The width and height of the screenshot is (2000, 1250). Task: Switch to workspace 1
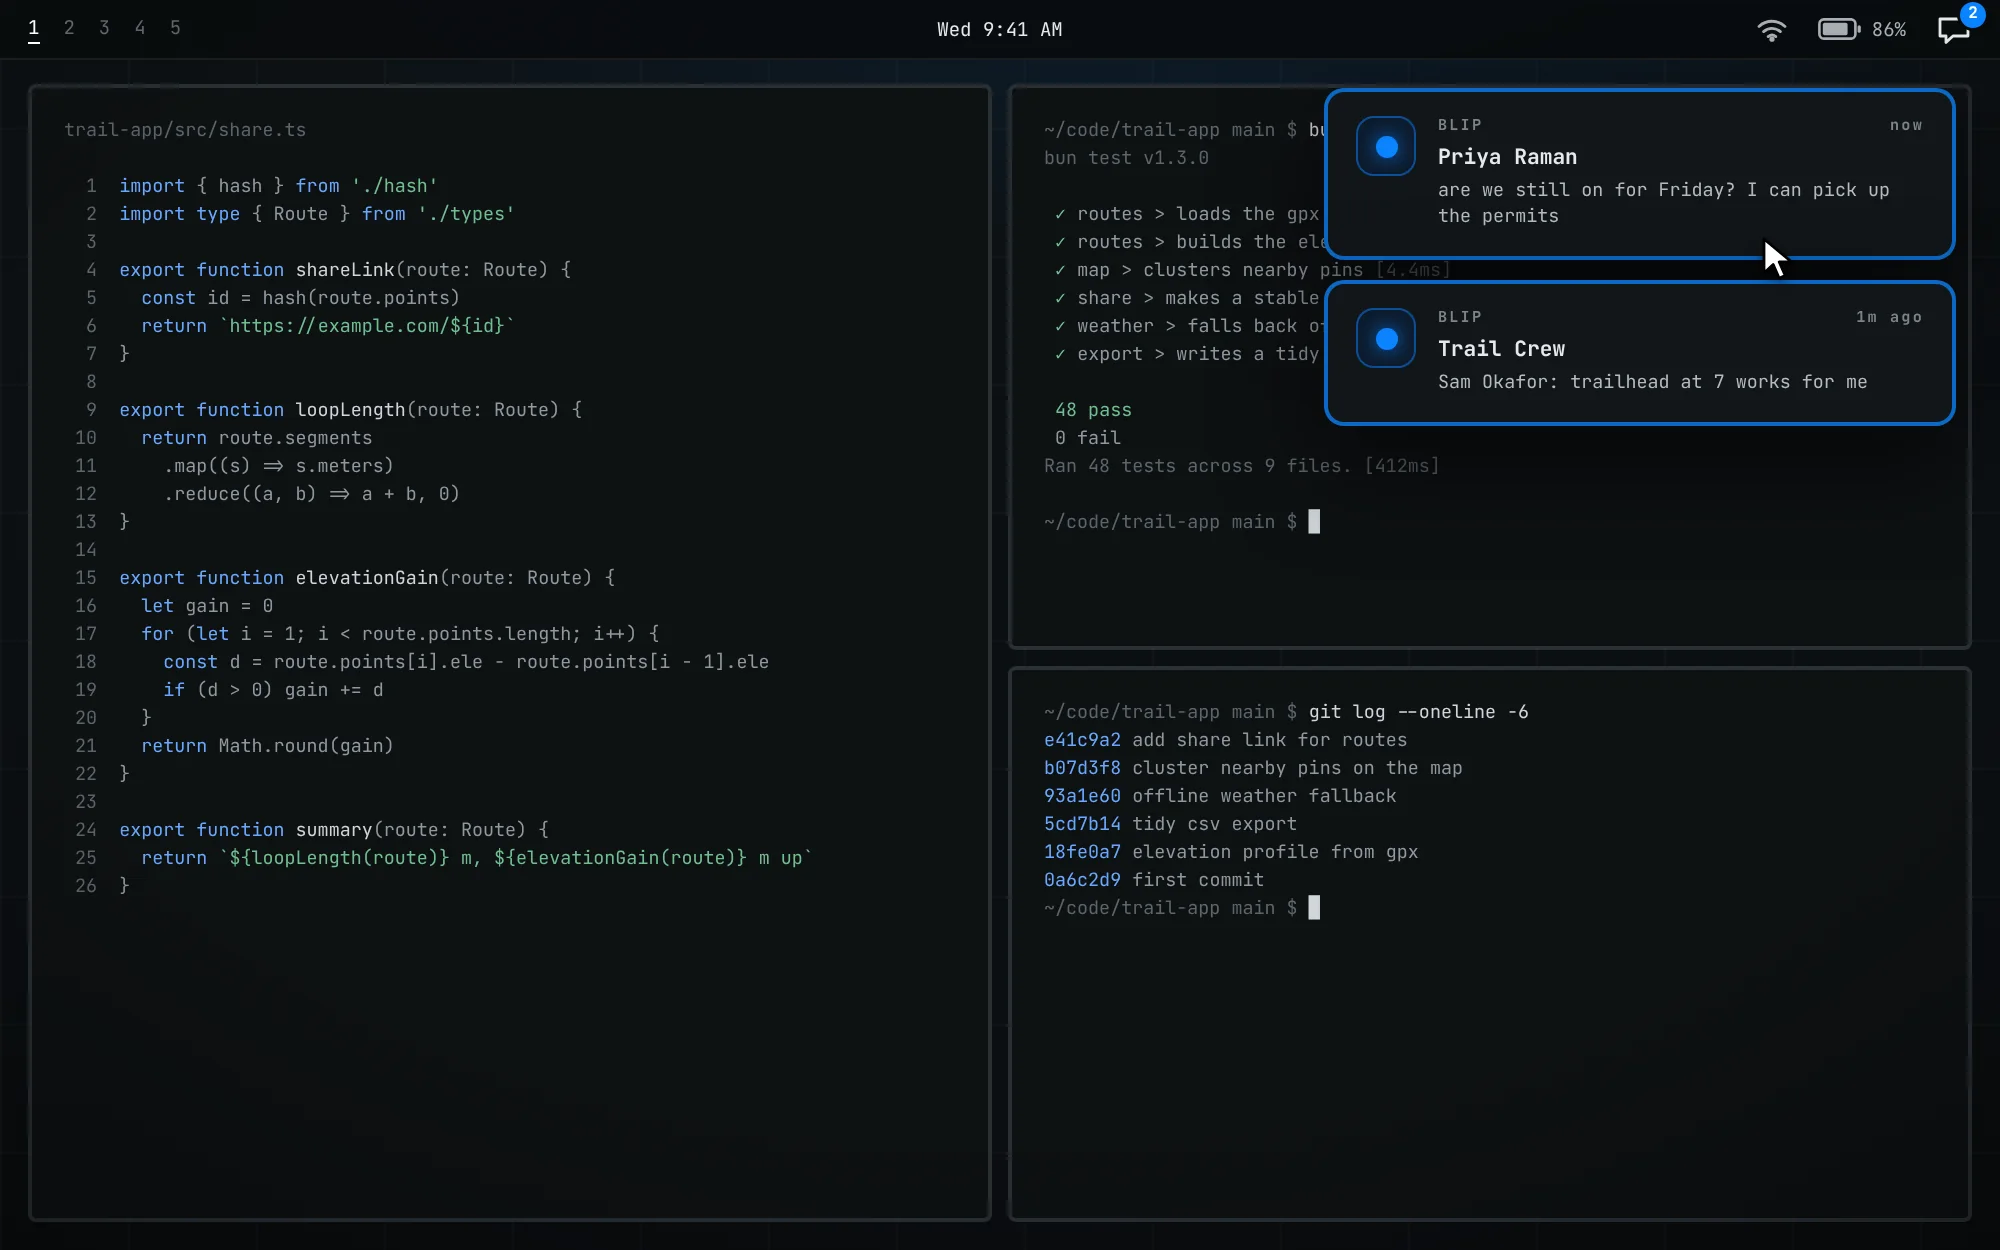pyautogui.click(x=33, y=28)
